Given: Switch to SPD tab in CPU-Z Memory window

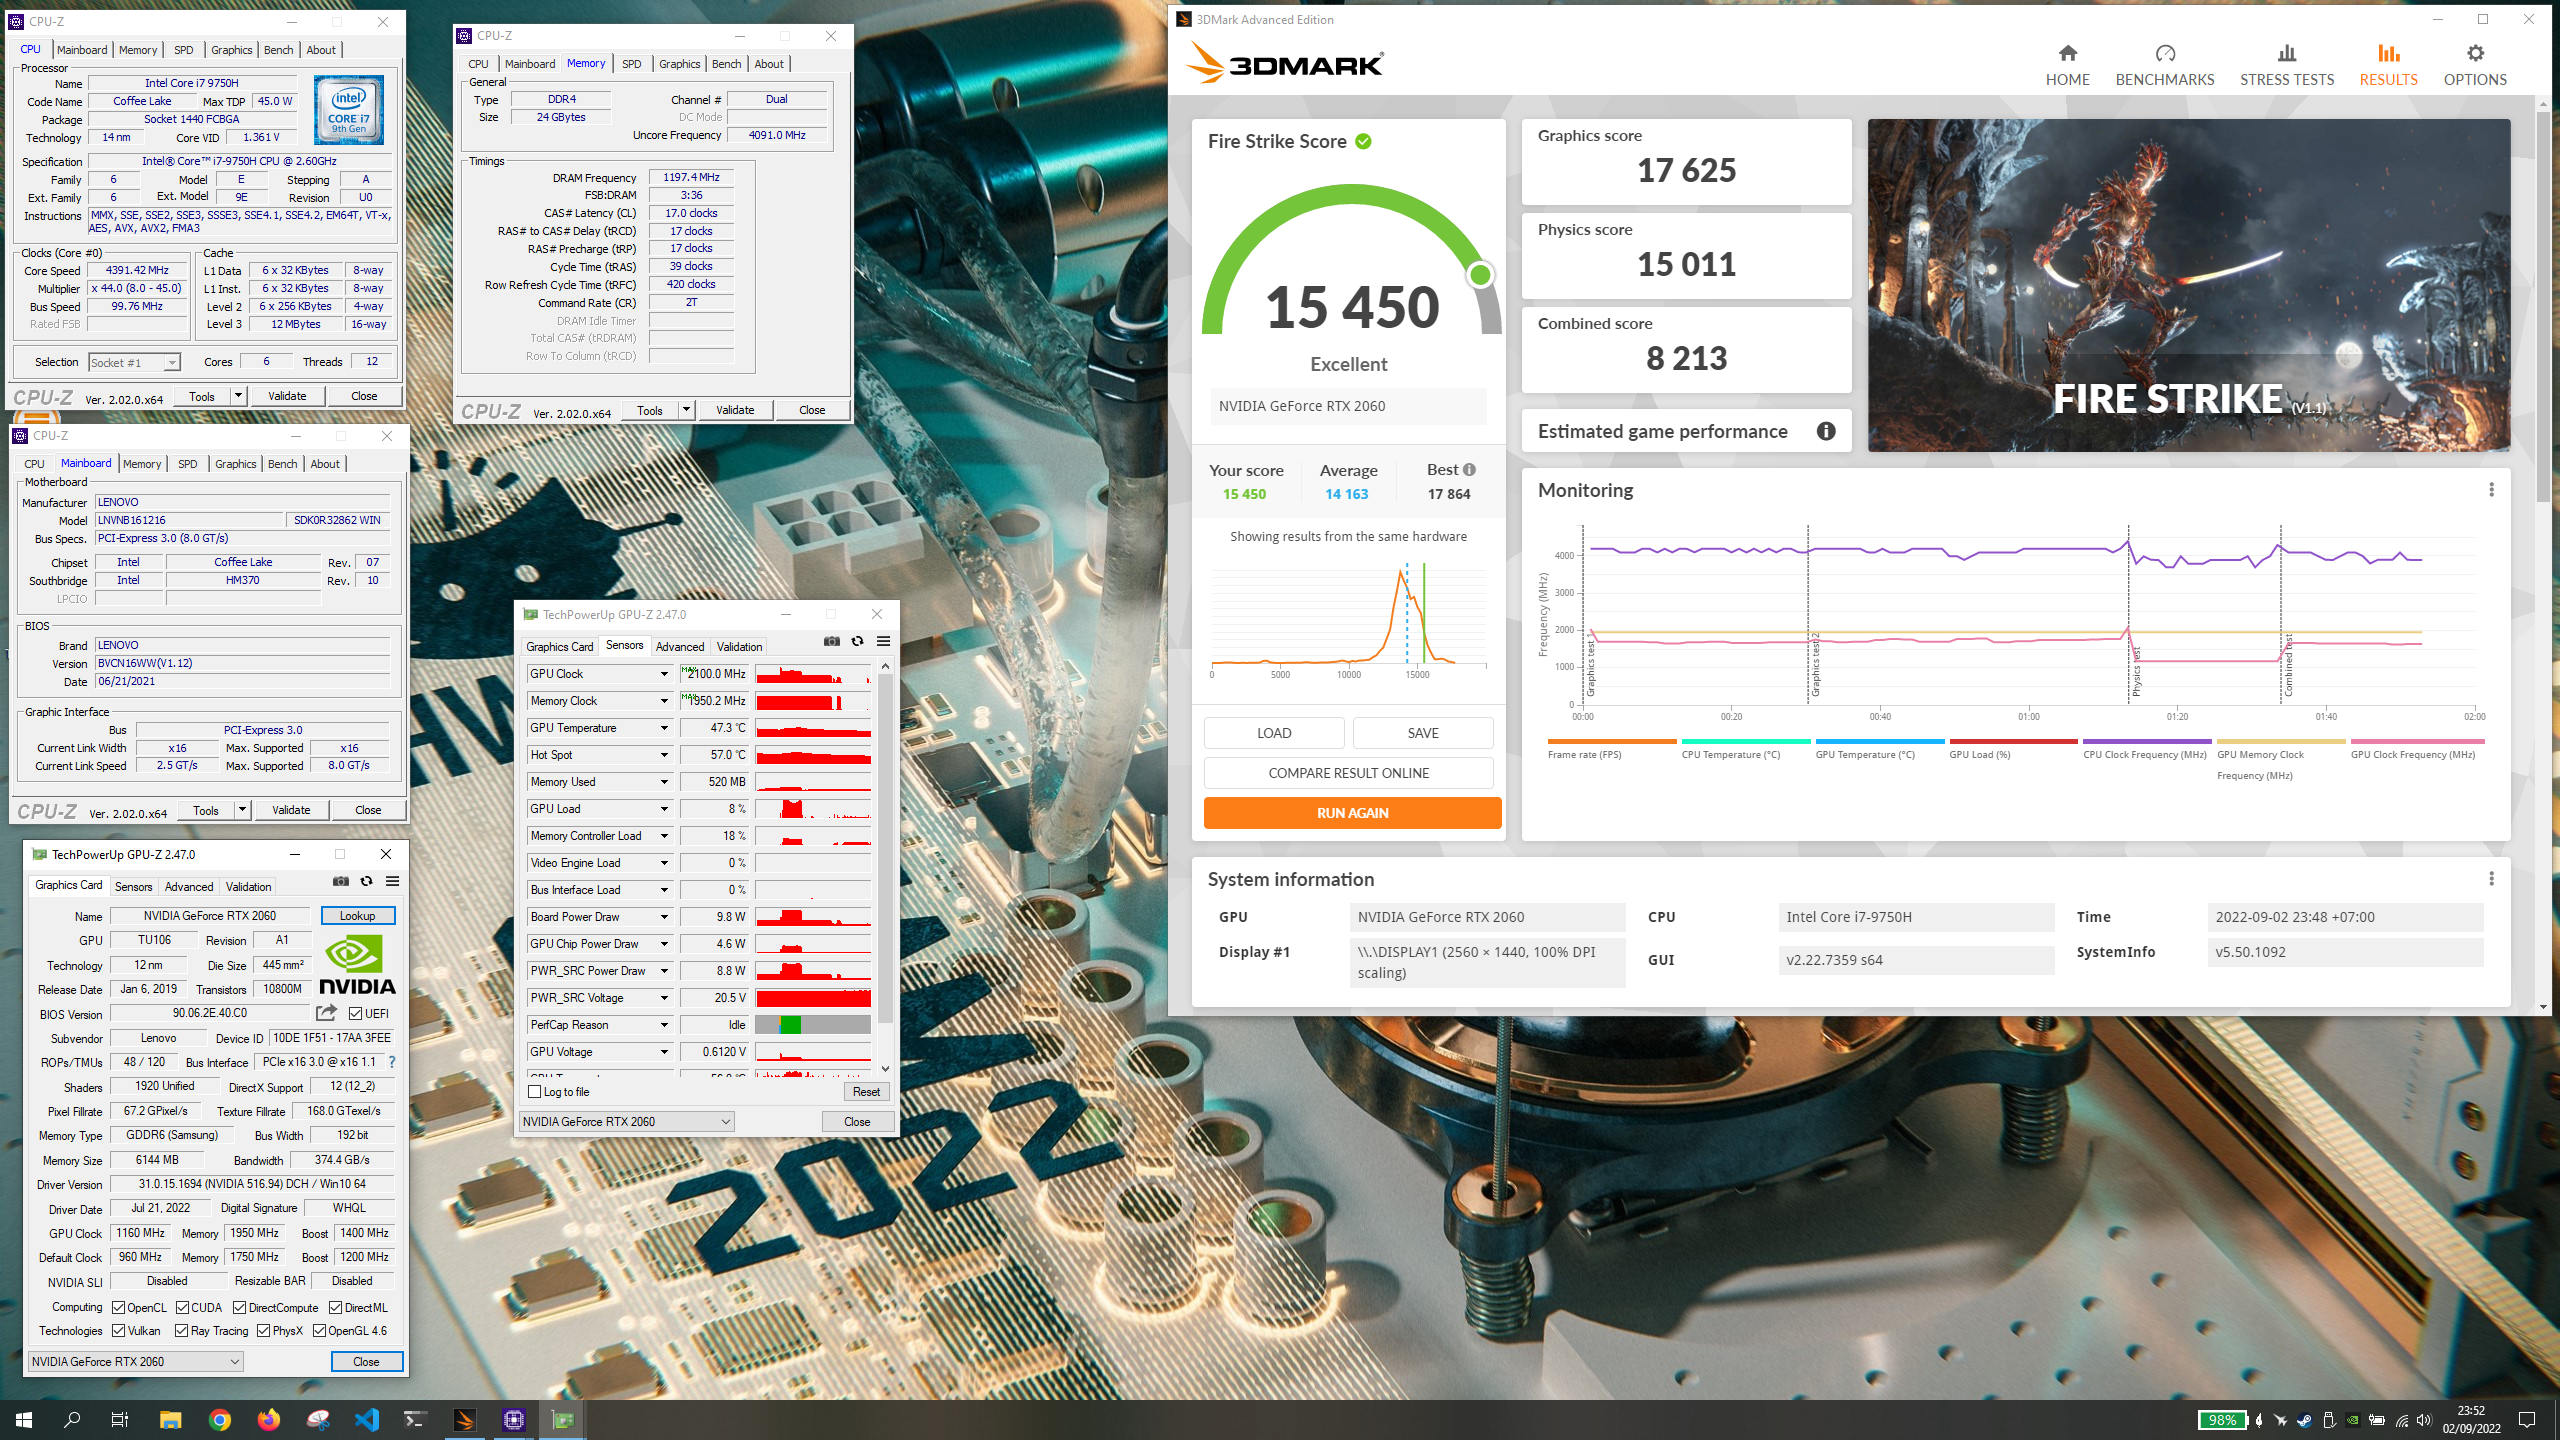Looking at the screenshot, I should (632, 64).
